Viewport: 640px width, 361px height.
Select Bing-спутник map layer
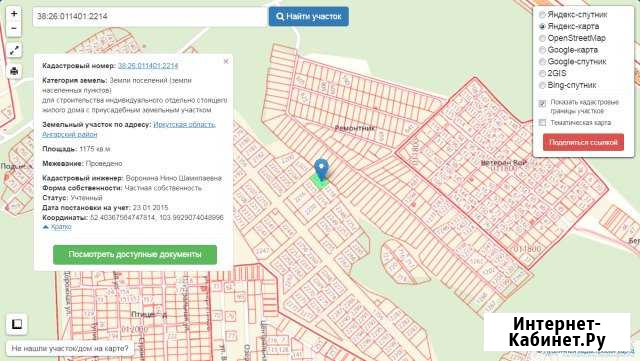pos(542,85)
